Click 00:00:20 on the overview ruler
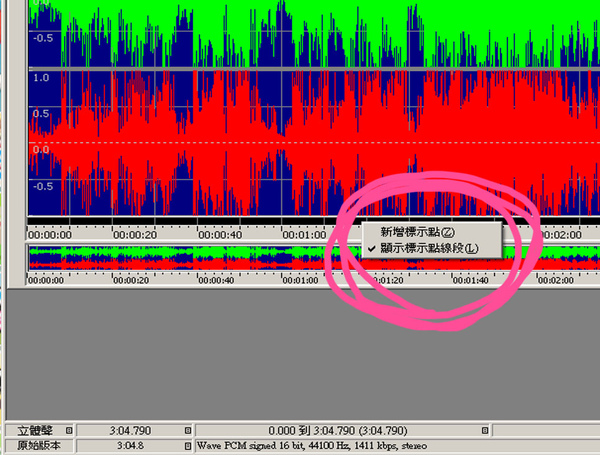Screen dimensions: 600x455 point(131,280)
